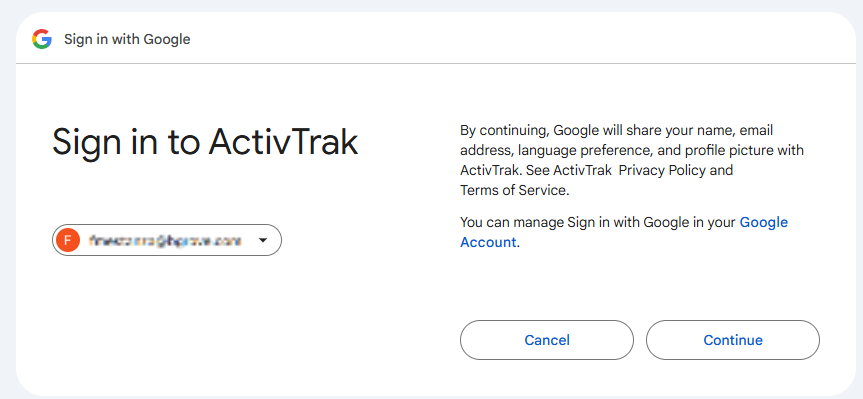Click the orange F account avatar

pyautogui.click(x=68, y=240)
